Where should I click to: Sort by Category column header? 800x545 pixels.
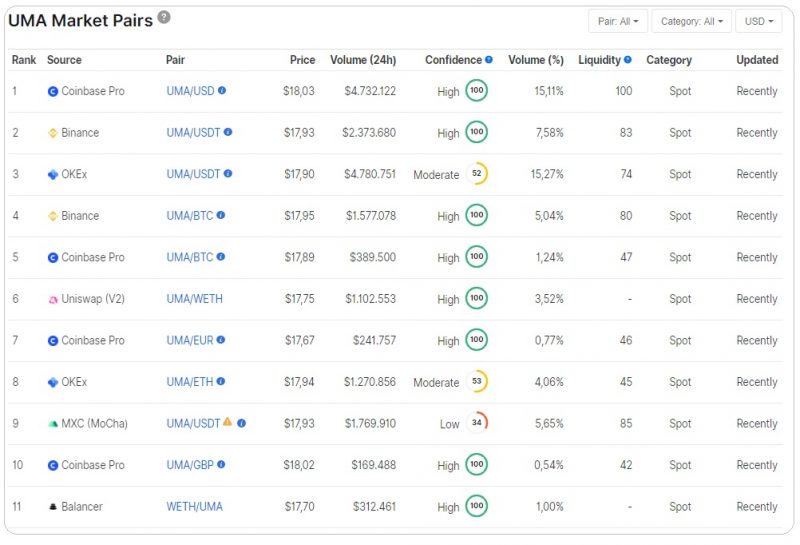pyautogui.click(x=669, y=60)
